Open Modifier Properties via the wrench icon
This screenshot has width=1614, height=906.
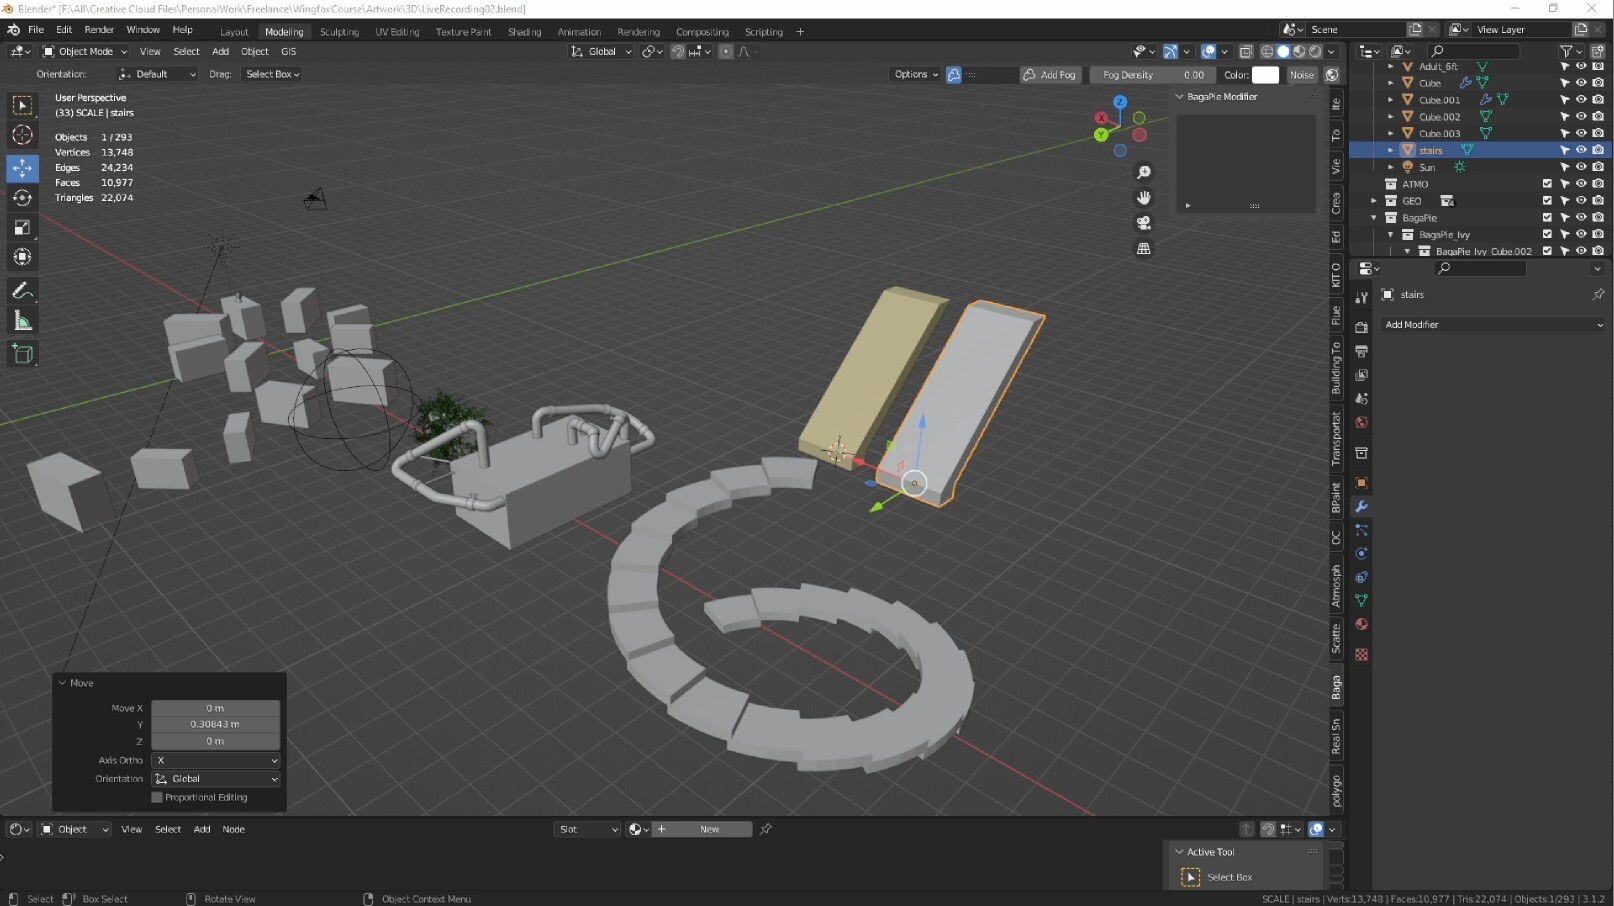(x=1361, y=507)
